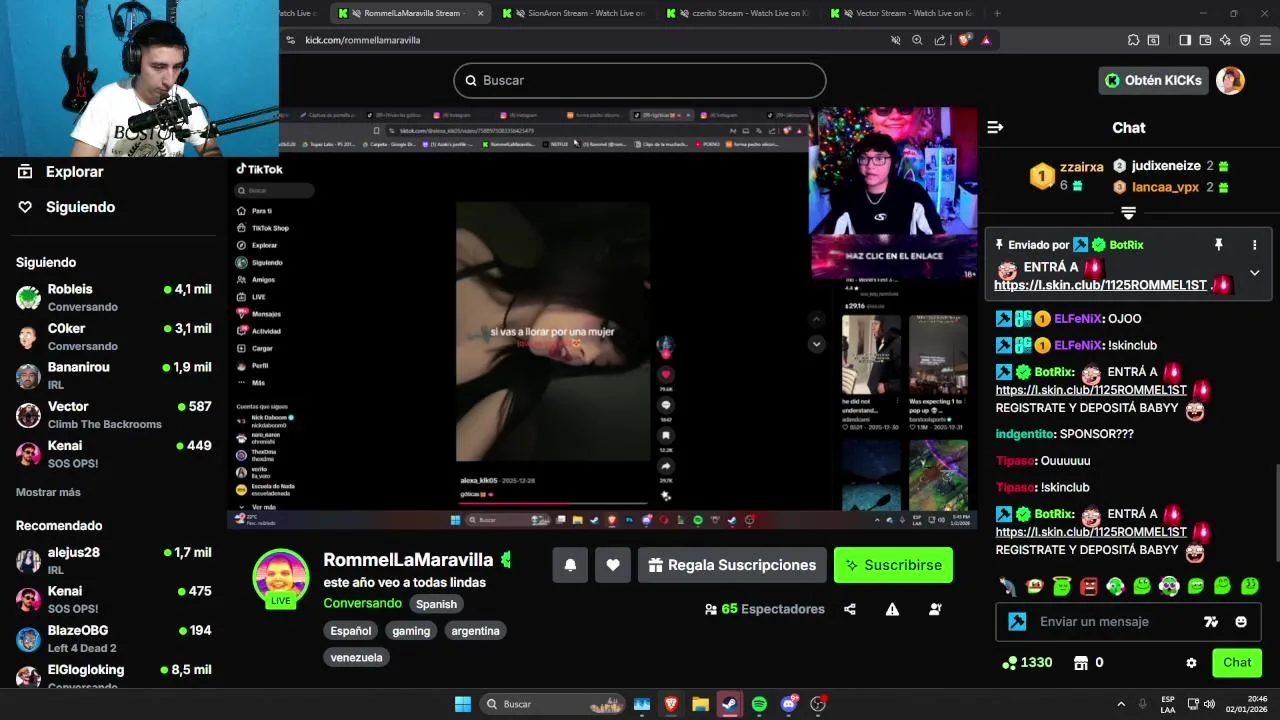Open the pinned skin.club link
Viewport: 1280px width, 720px height.
pyautogui.click(x=1100, y=286)
